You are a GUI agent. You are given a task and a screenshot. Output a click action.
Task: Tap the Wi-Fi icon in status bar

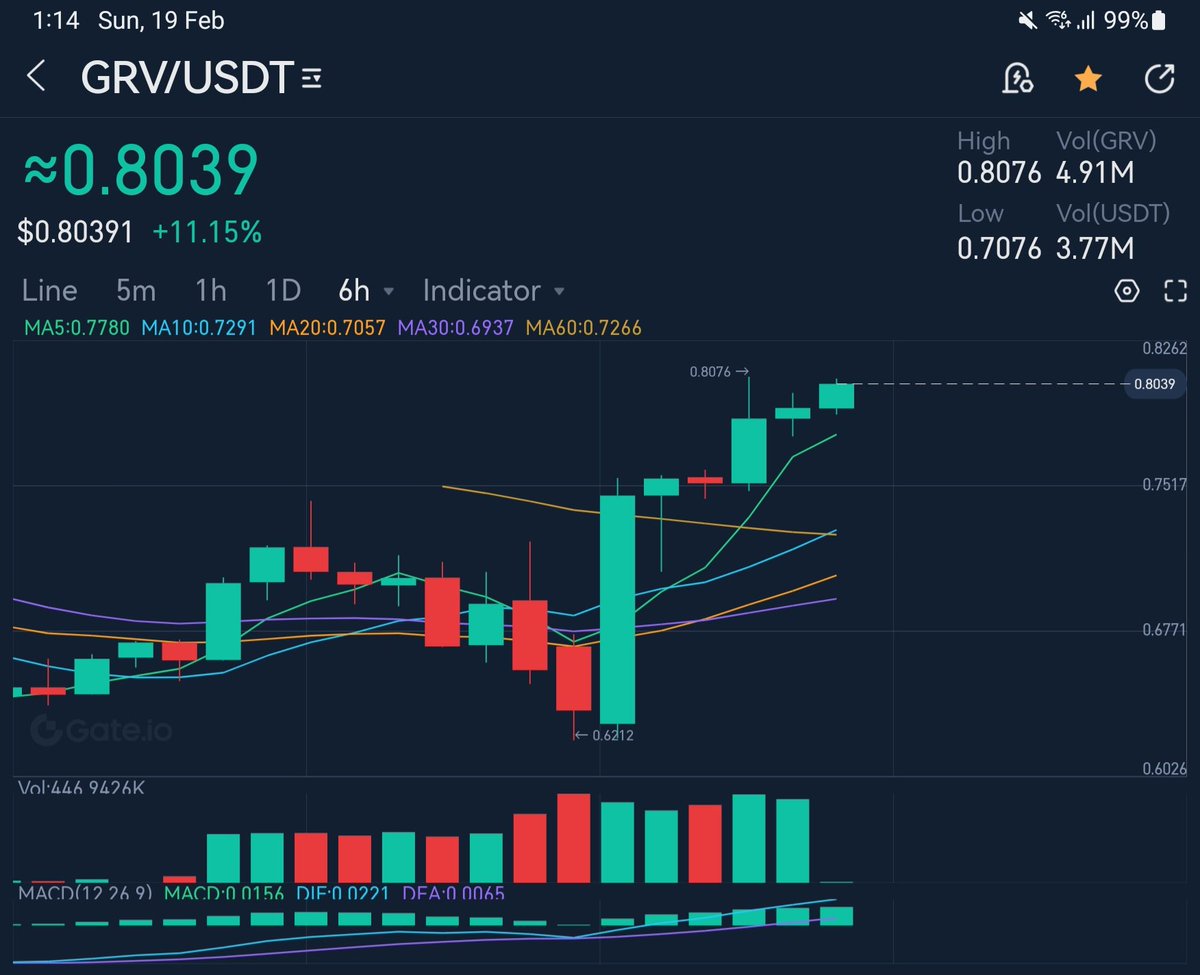point(1057,19)
